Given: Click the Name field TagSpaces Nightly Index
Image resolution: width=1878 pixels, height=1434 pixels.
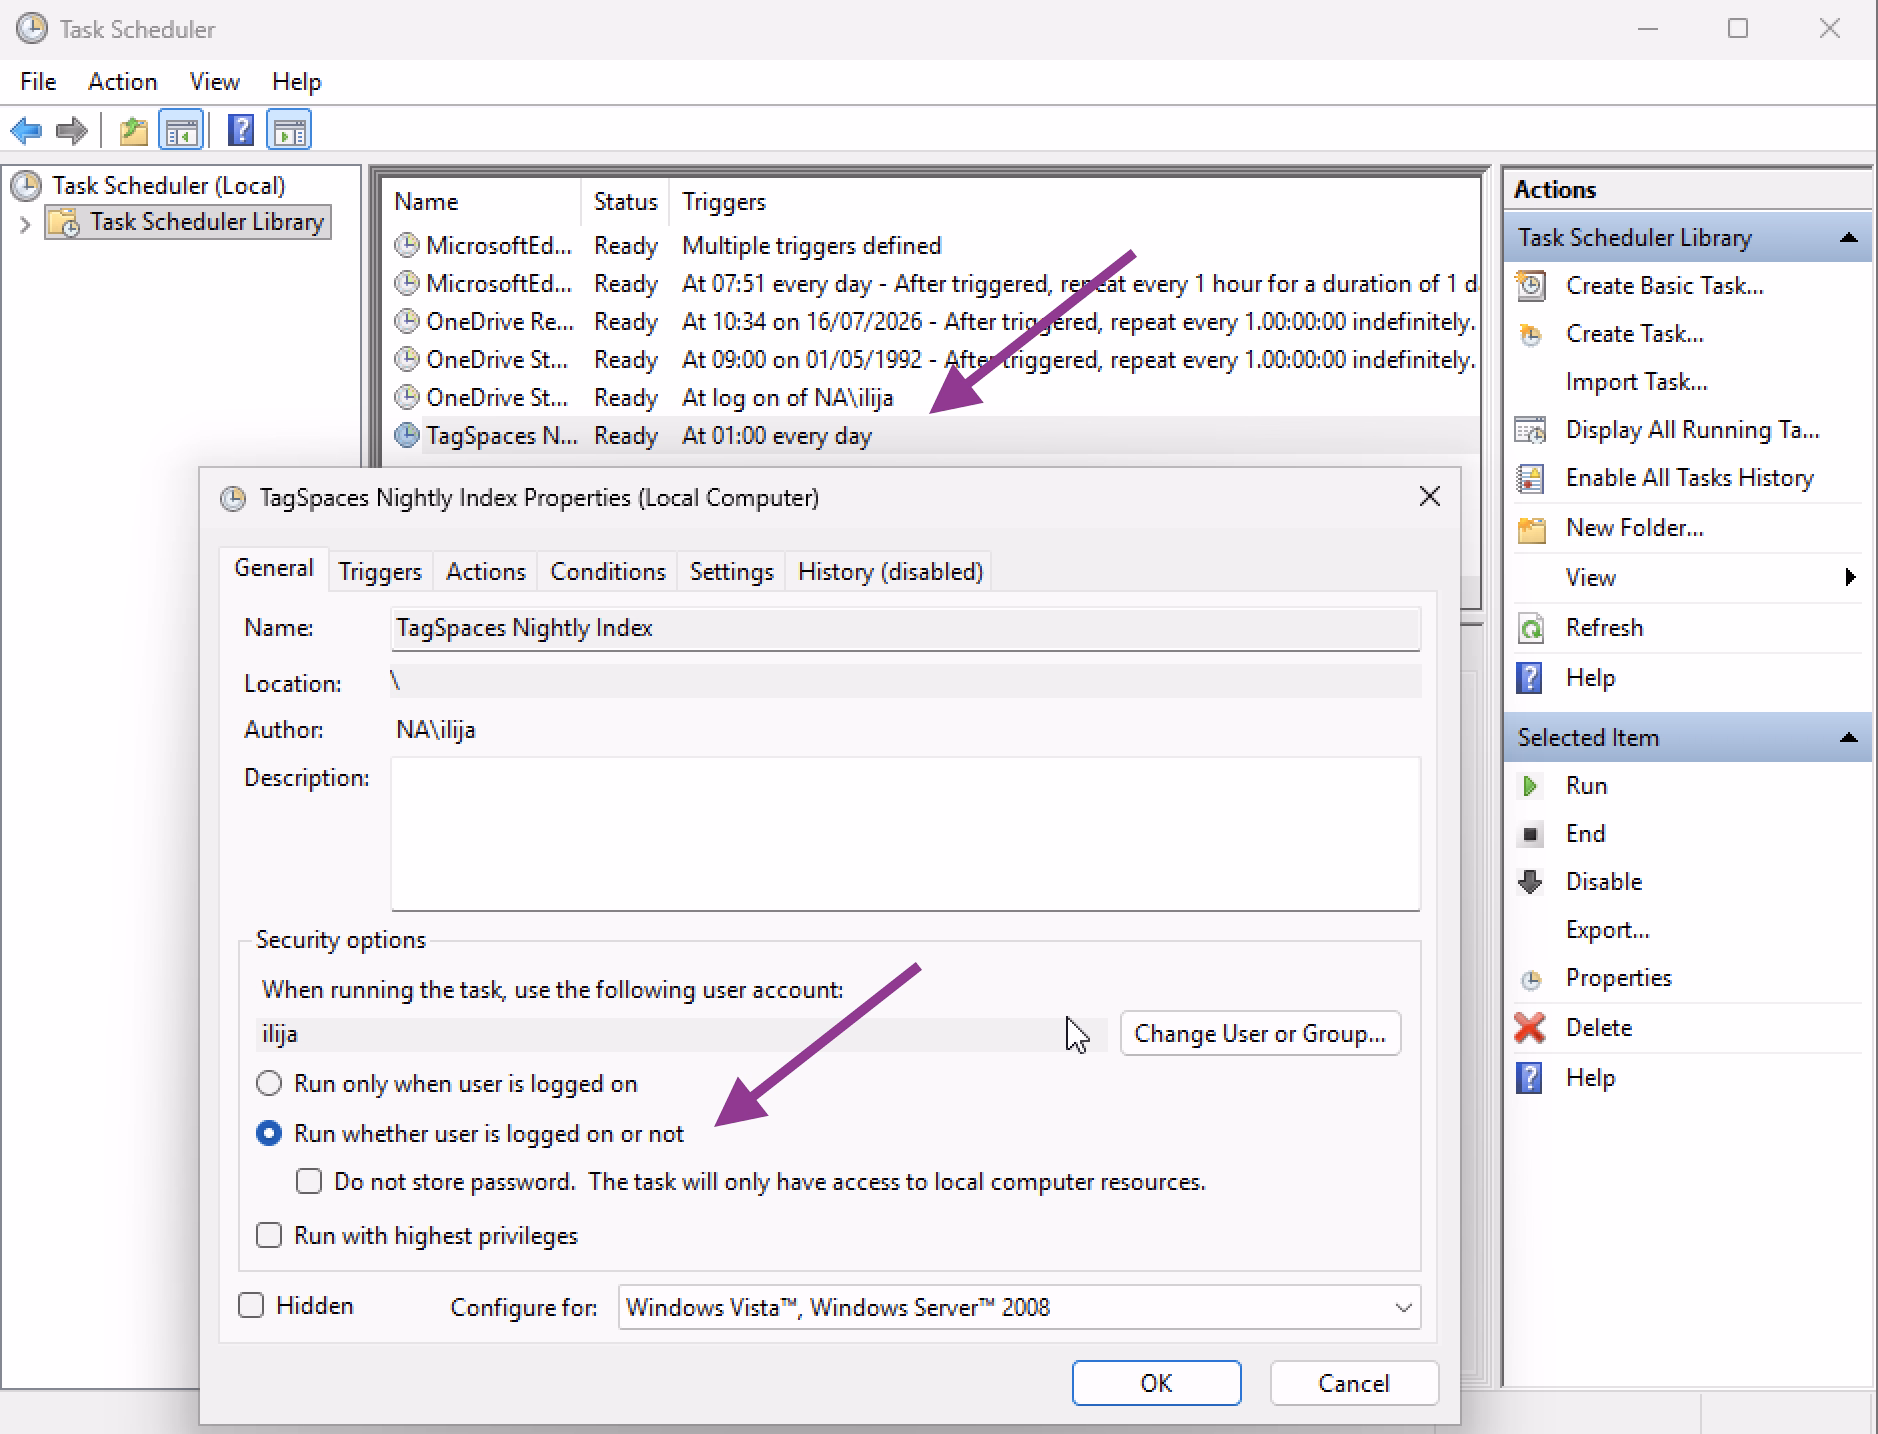Looking at the screenshot, I should tap(905, 629).
